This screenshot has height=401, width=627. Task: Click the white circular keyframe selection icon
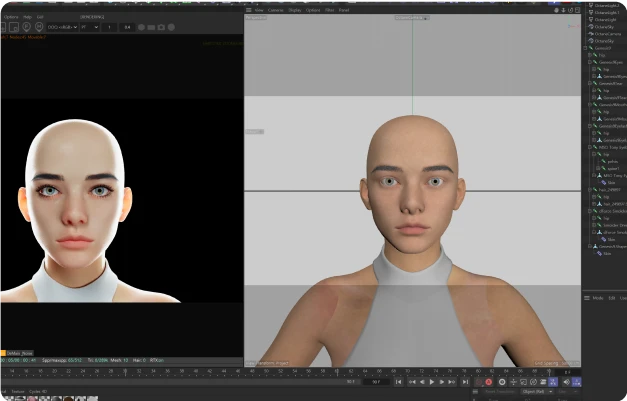point(502,382)
